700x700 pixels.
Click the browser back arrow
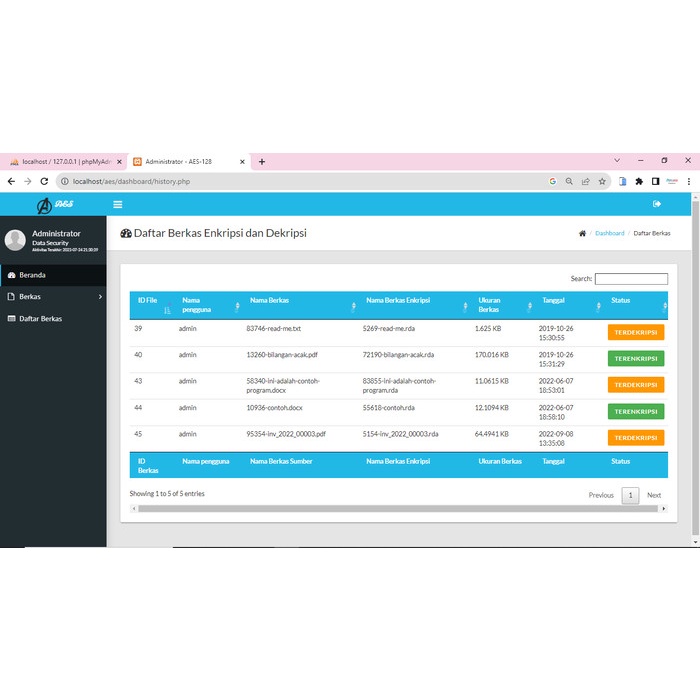click(11, 181)
